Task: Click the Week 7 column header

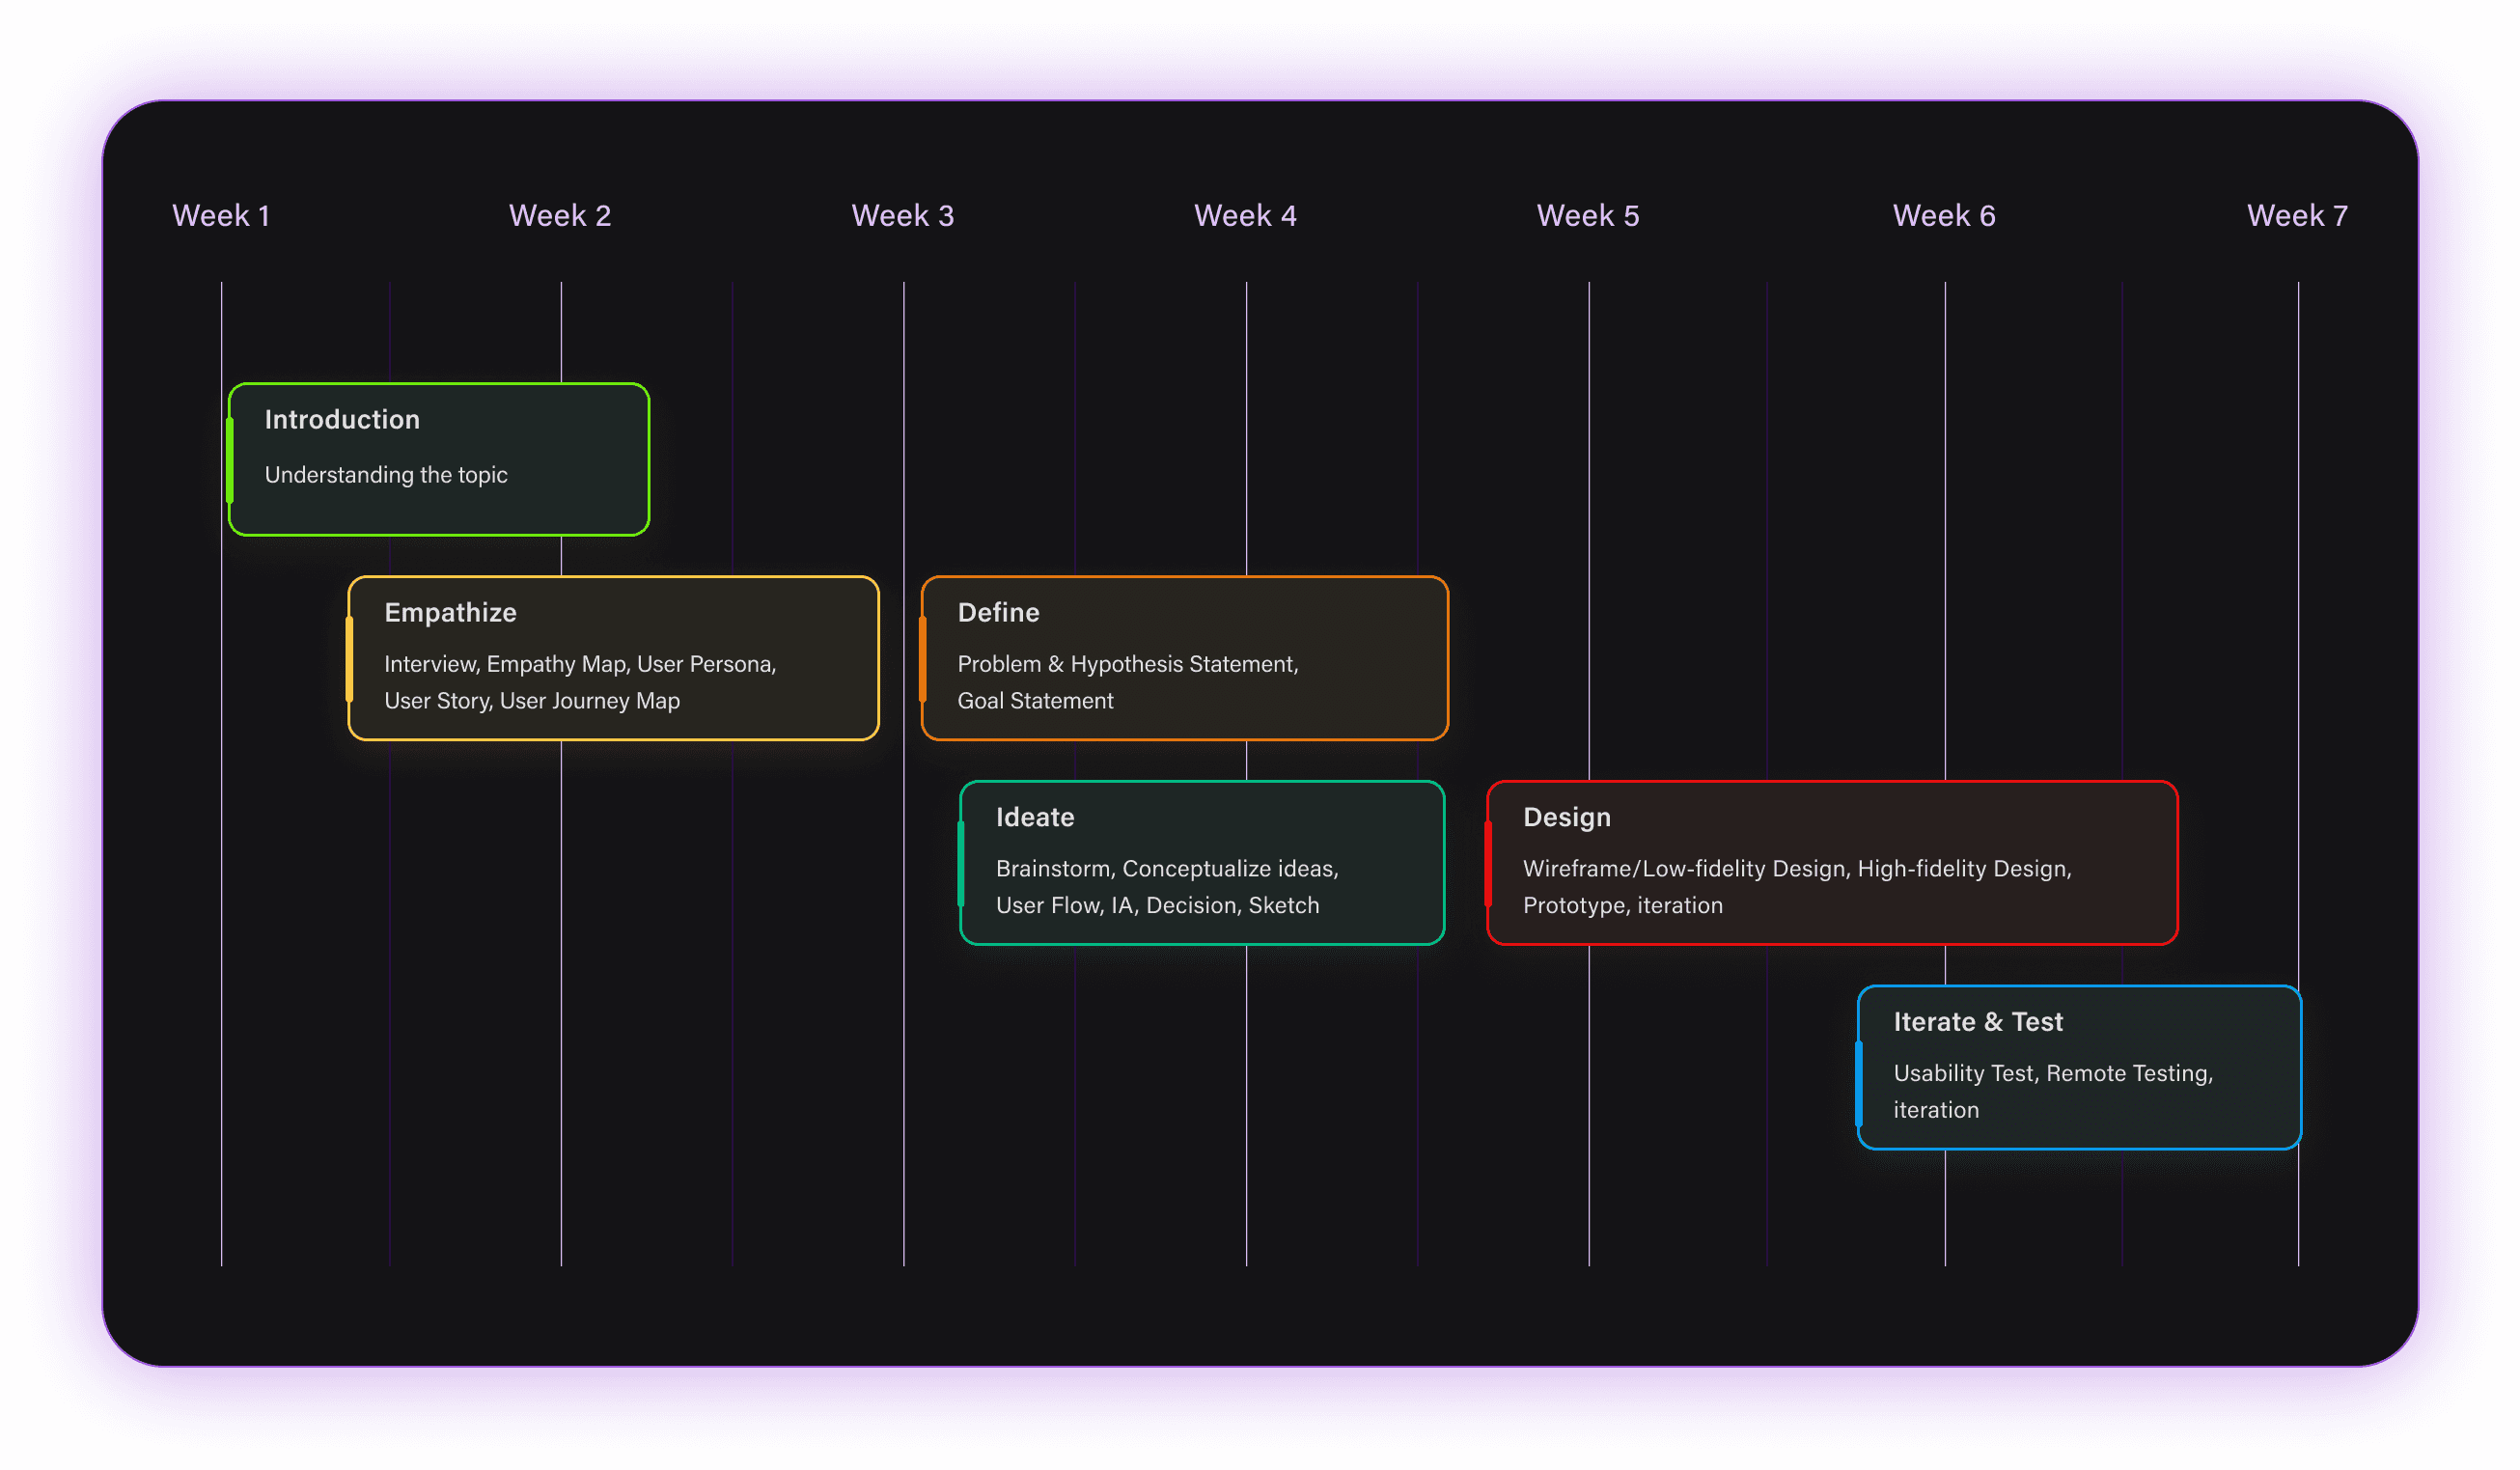Action: tap(2296, 215)
